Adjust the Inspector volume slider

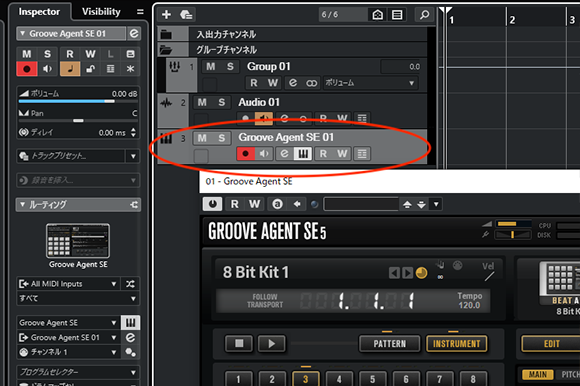click(78, 101)
